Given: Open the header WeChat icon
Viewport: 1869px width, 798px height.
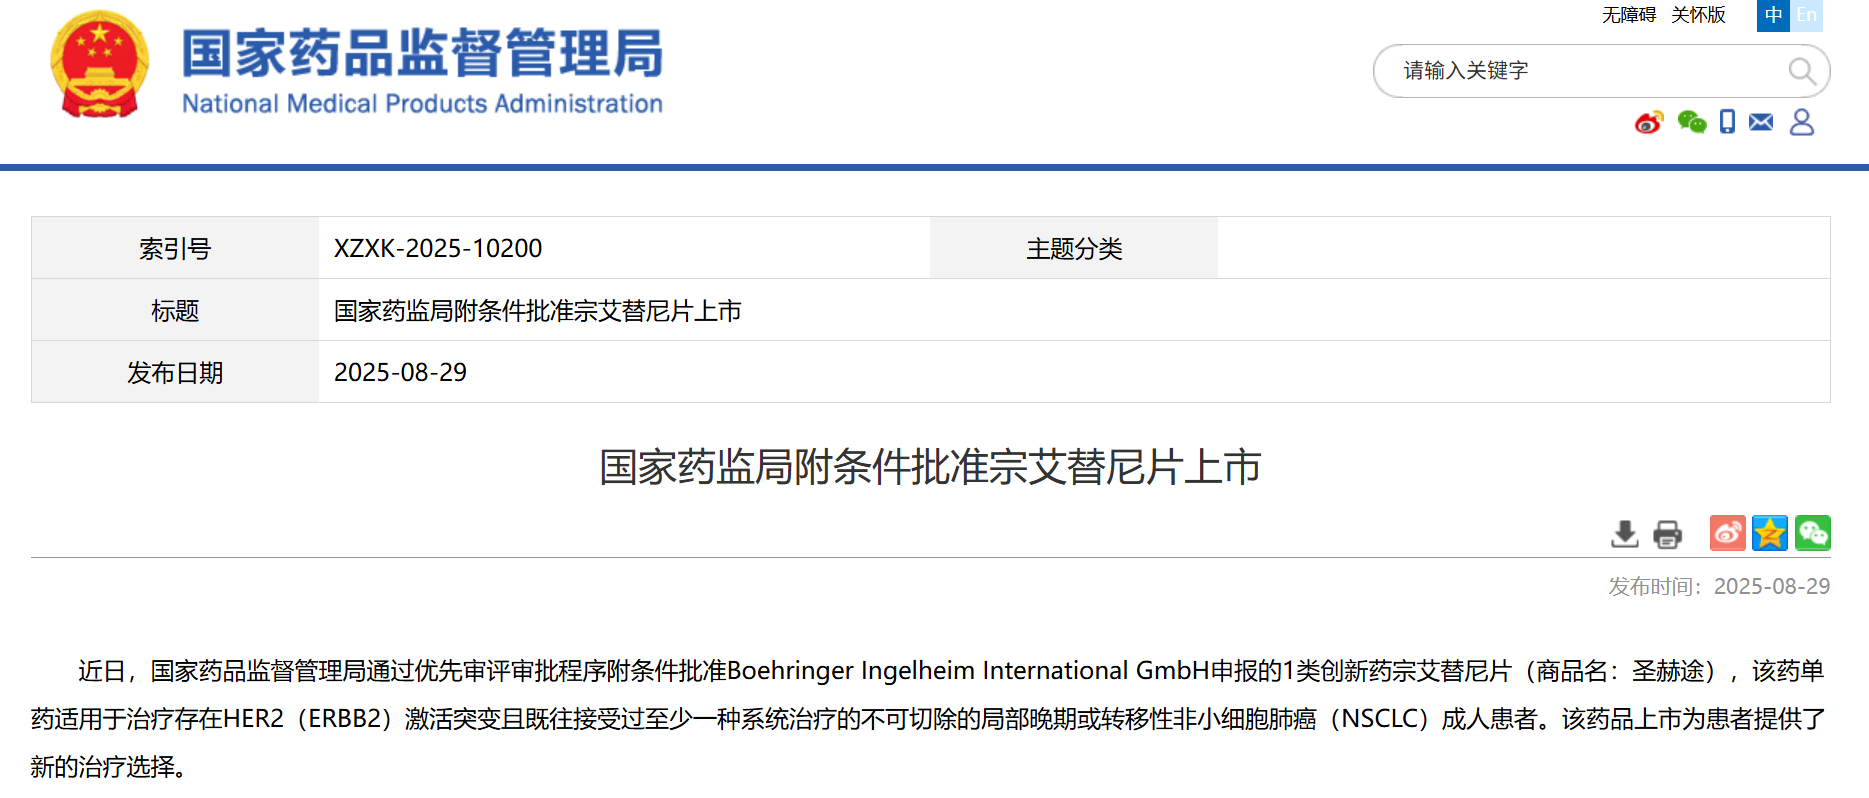Looking at the screenshot, I should 1691,122.
